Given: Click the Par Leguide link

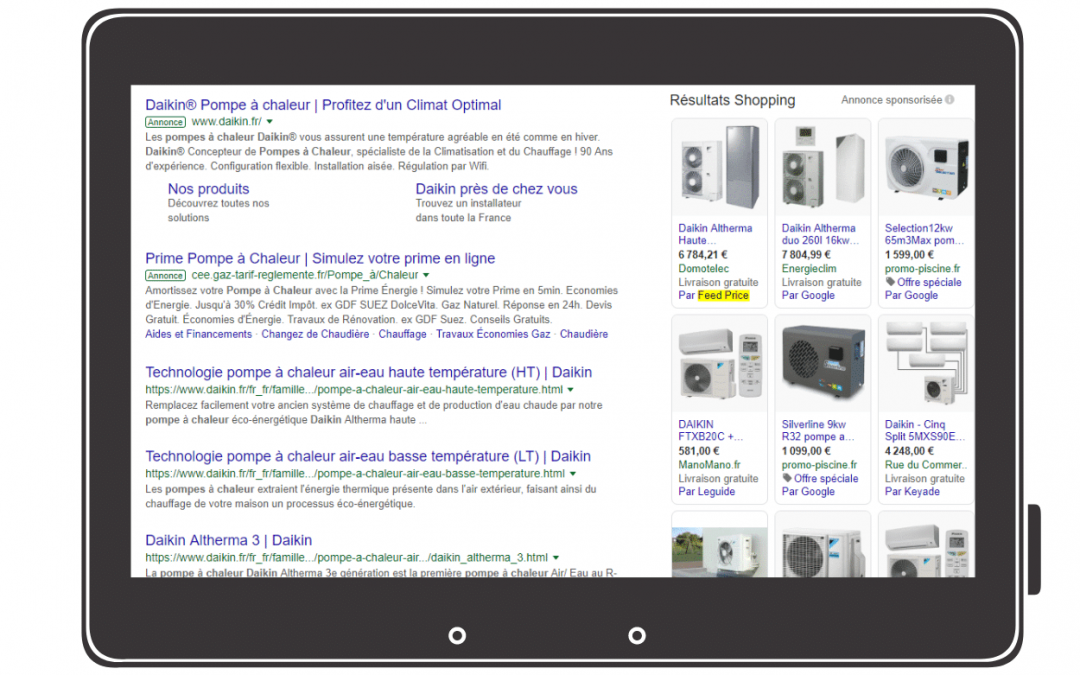Looking at the screenshot, I should tap(707, 492).
